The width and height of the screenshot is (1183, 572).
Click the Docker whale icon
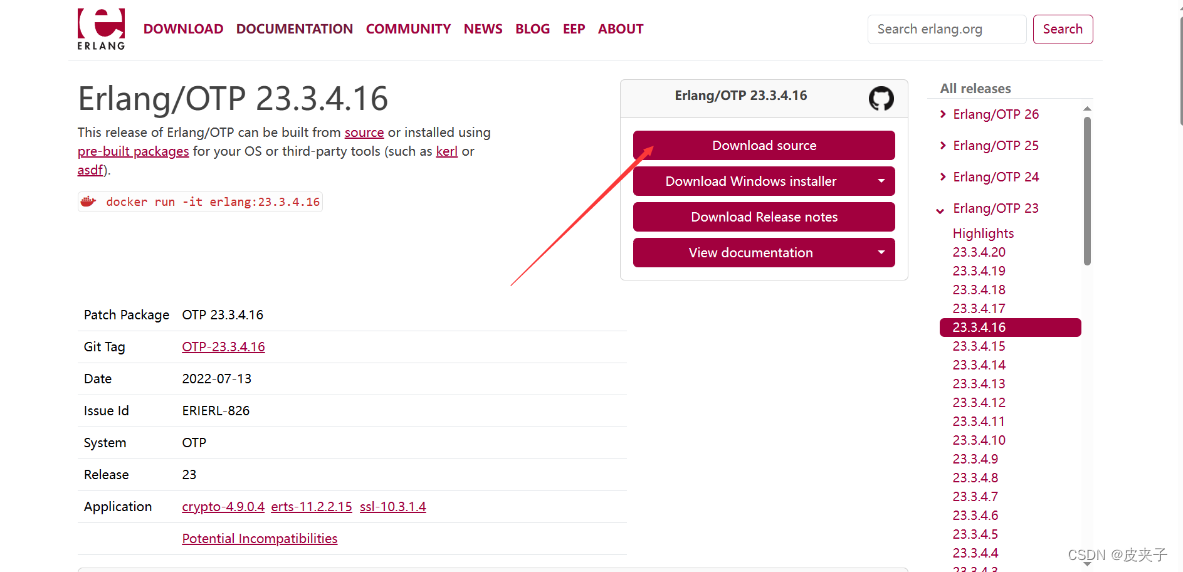89,201
